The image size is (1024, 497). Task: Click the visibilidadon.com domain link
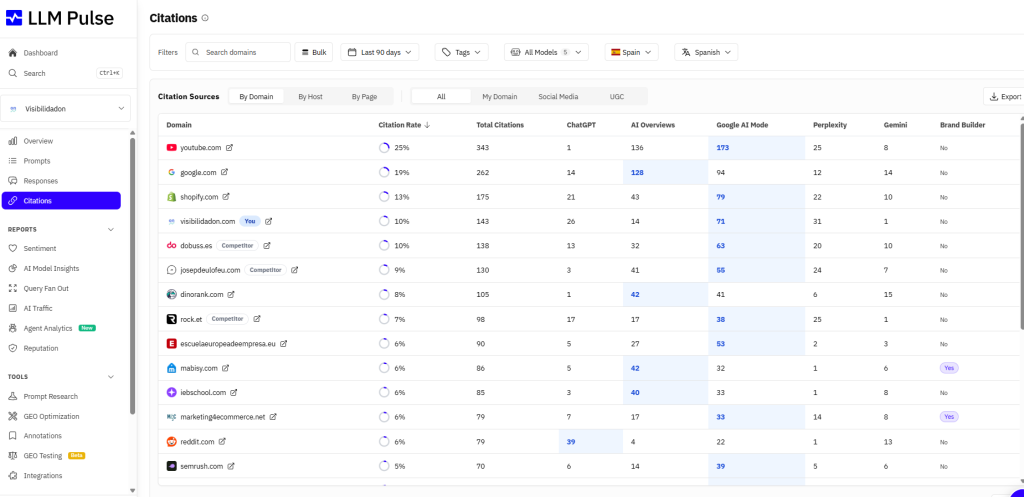click(x=208, y=221)
